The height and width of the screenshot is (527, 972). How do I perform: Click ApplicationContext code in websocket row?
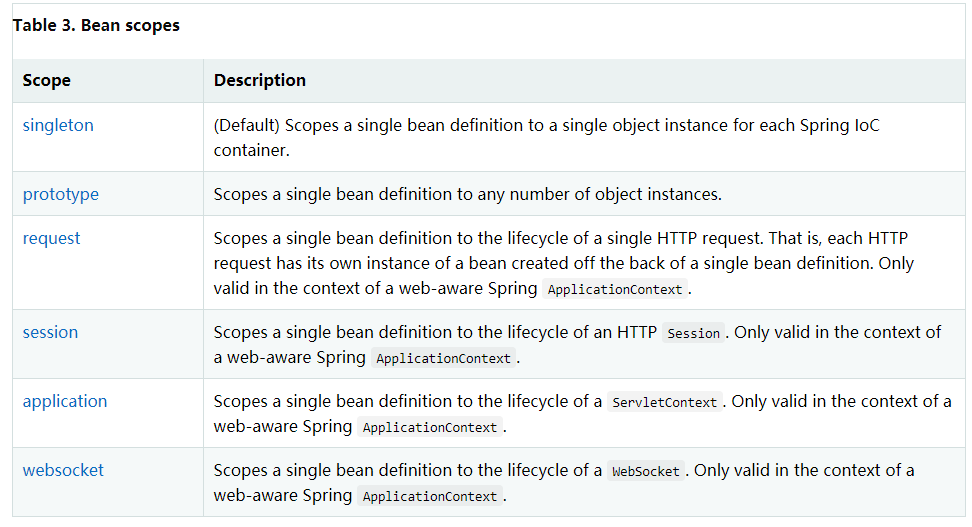pyautogui.click(x=430, y=495)
